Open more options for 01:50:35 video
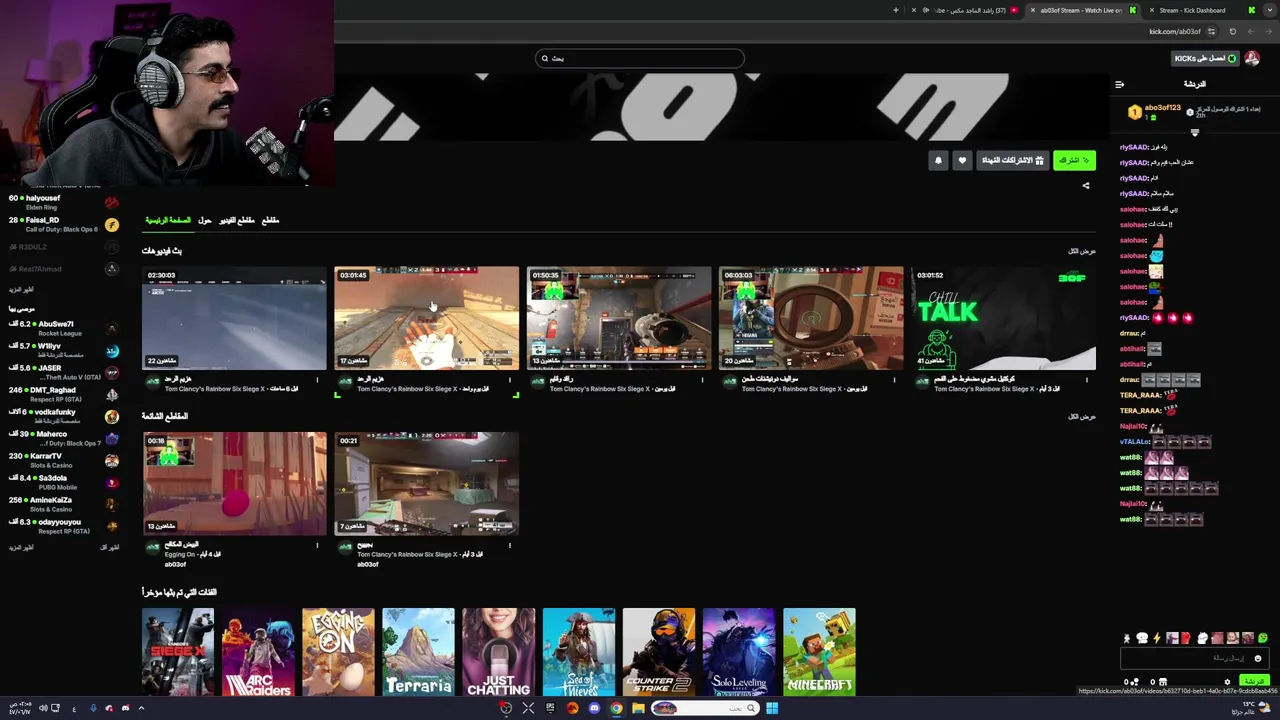 click(x=701, y=380)
